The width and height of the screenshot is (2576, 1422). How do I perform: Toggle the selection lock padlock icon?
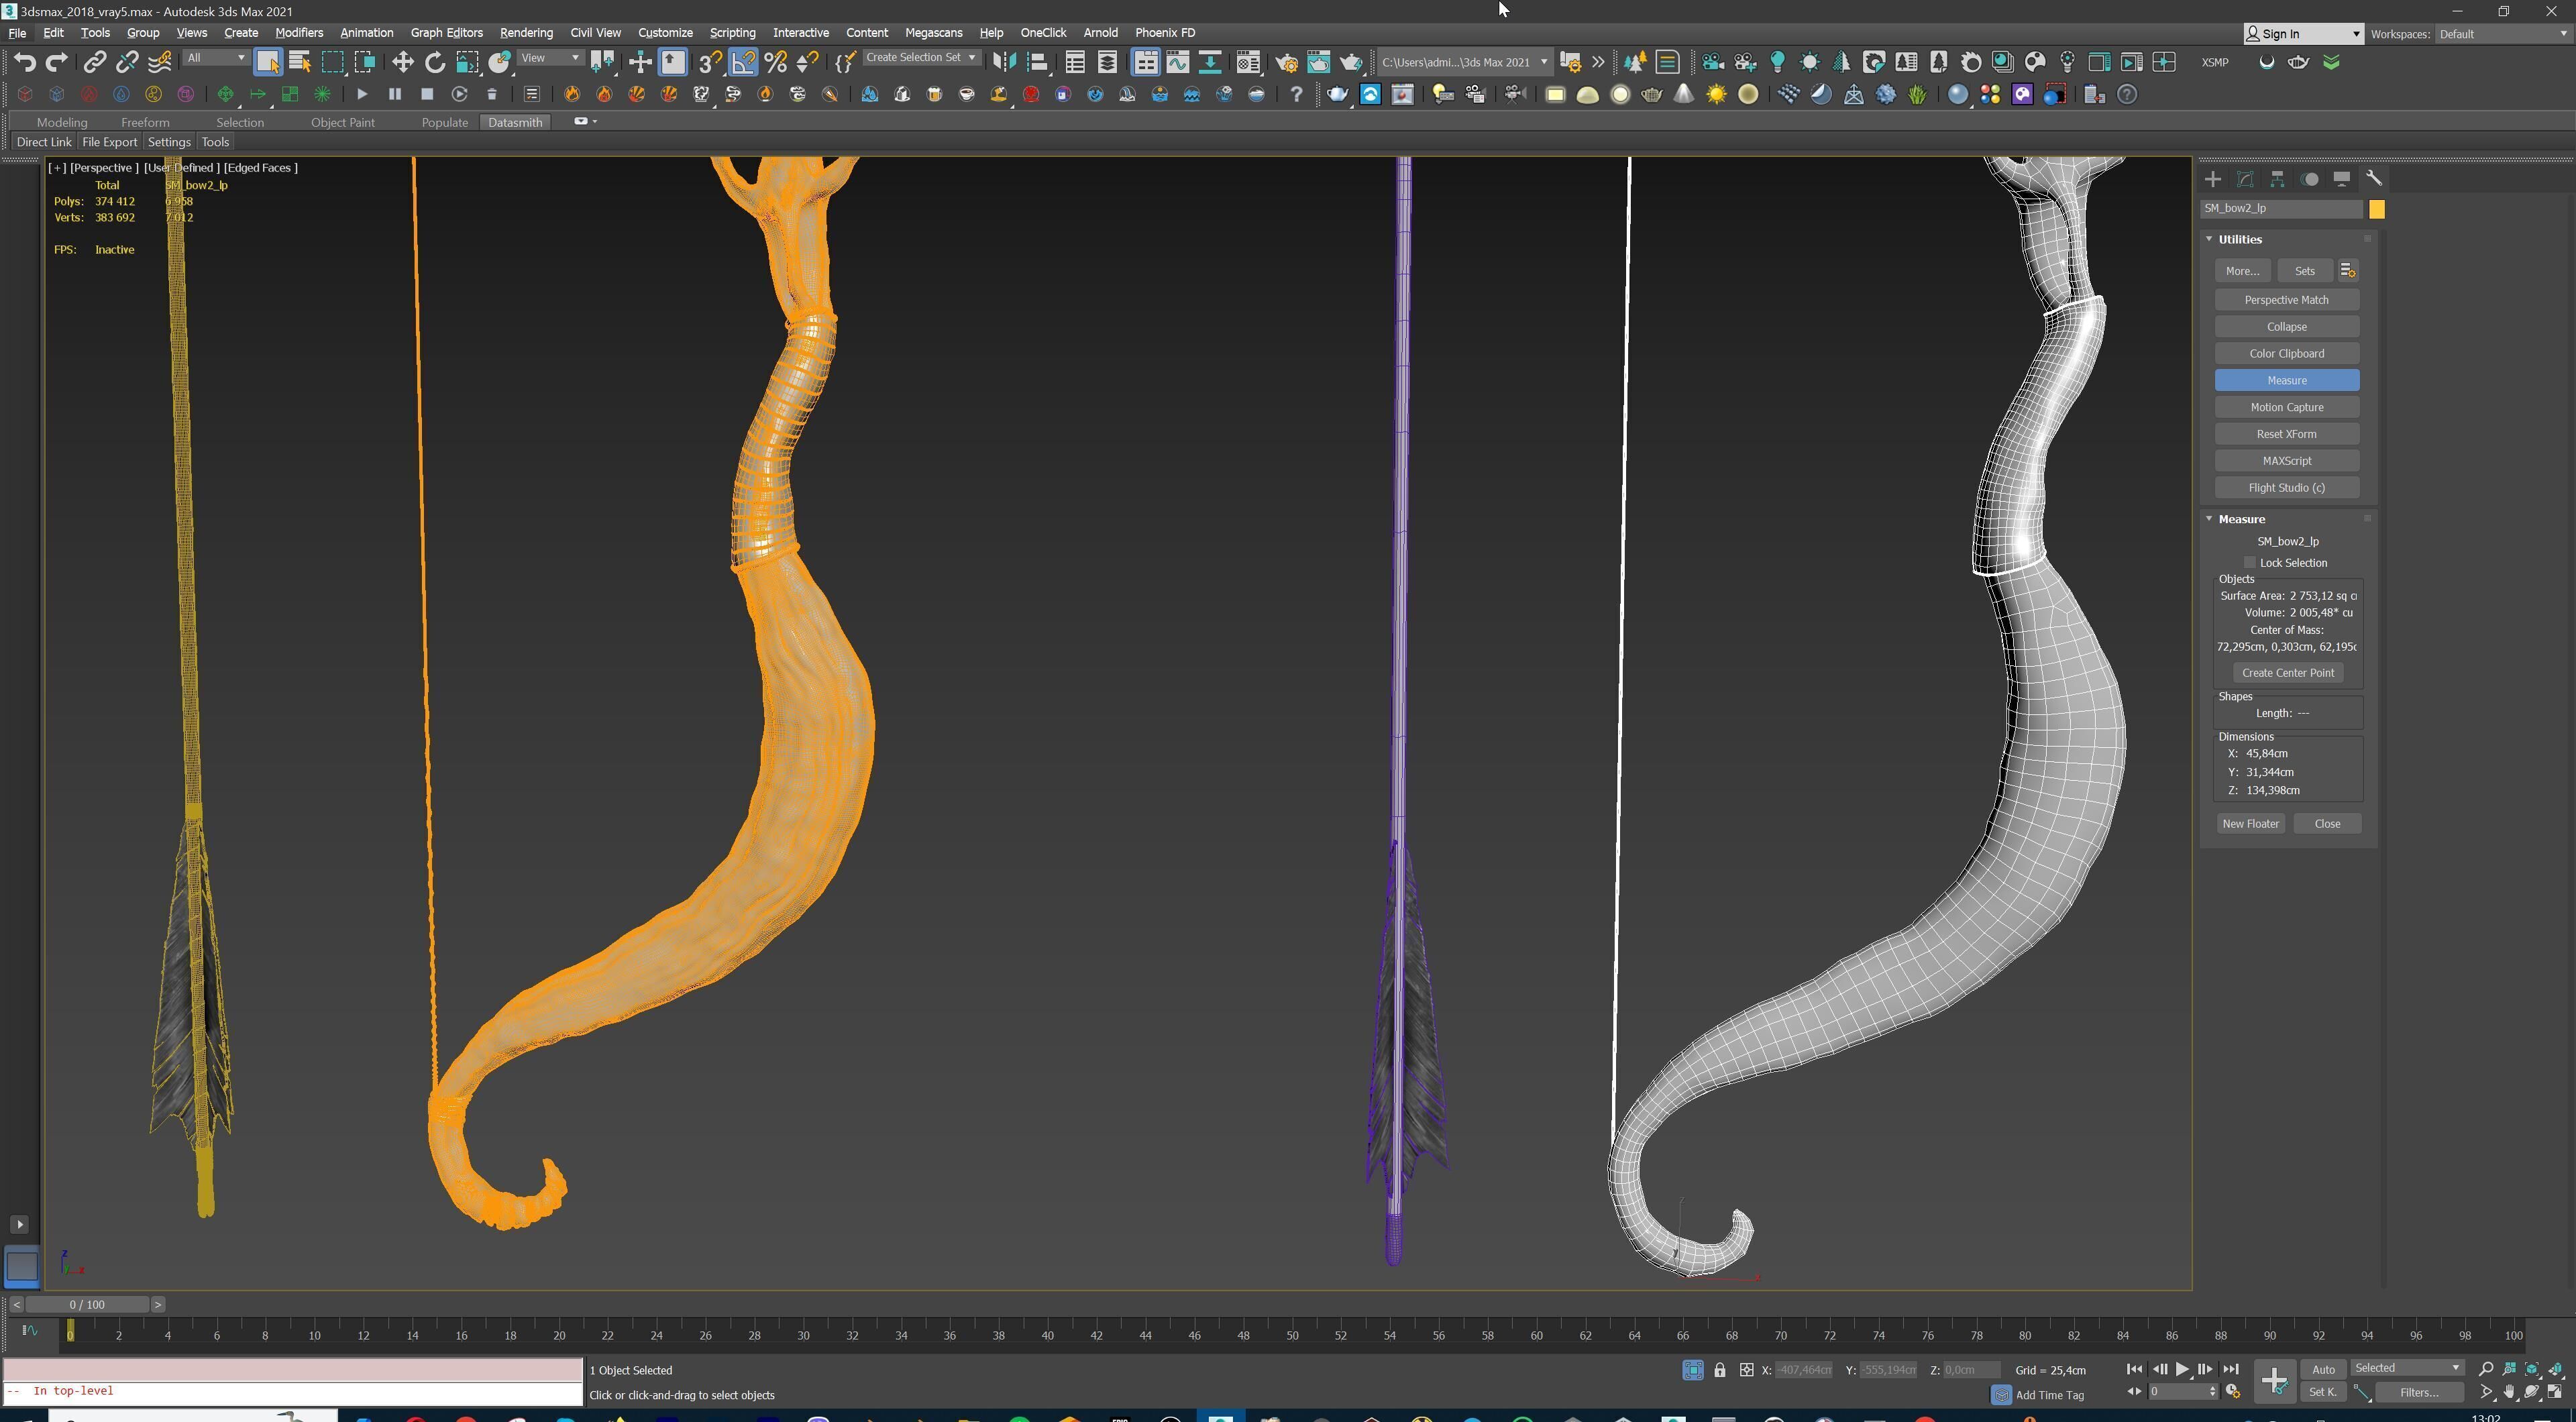point(1720,1370)
